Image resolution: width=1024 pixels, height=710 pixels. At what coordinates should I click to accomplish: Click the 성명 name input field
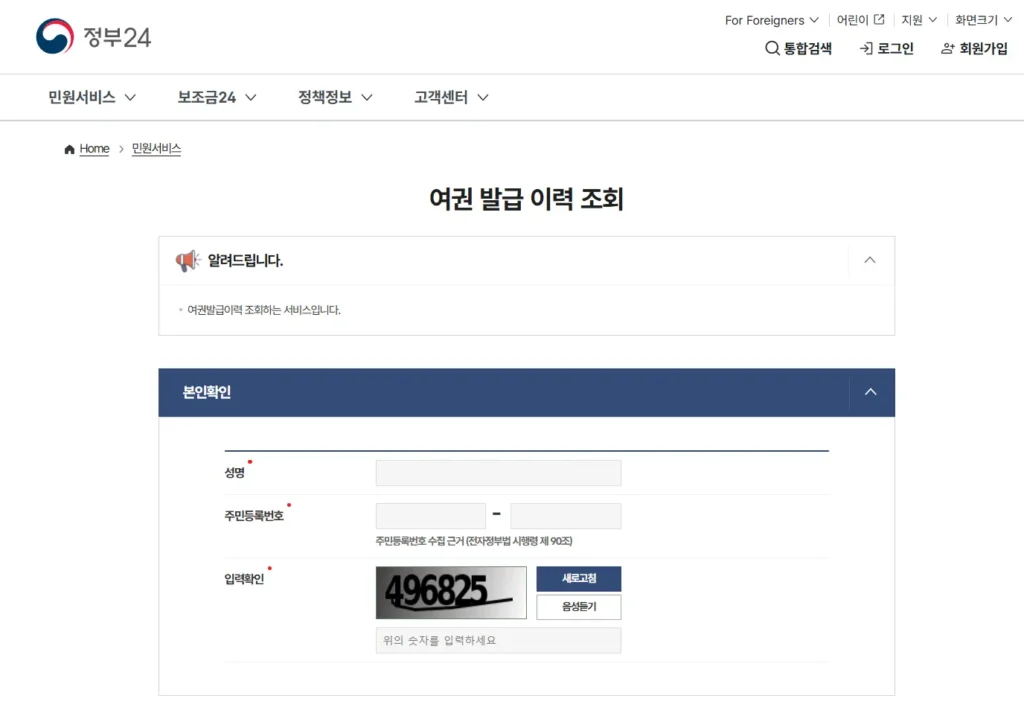pyautogui.click(x=498, y=473)
